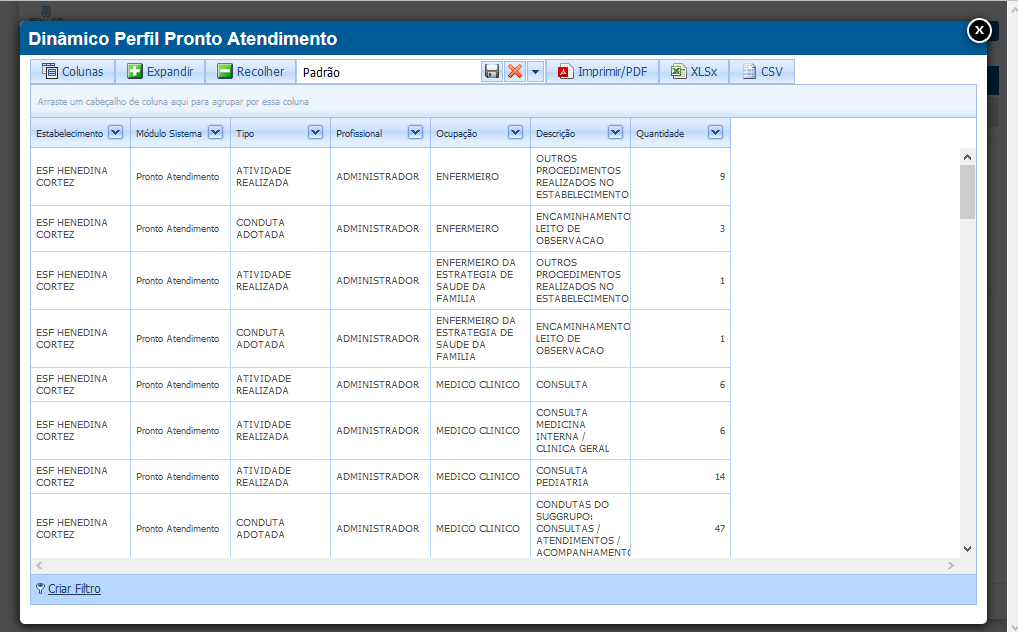Select the quantity cell showing 14
This screenshot has height=632, width=1018.
click(680, 477)
